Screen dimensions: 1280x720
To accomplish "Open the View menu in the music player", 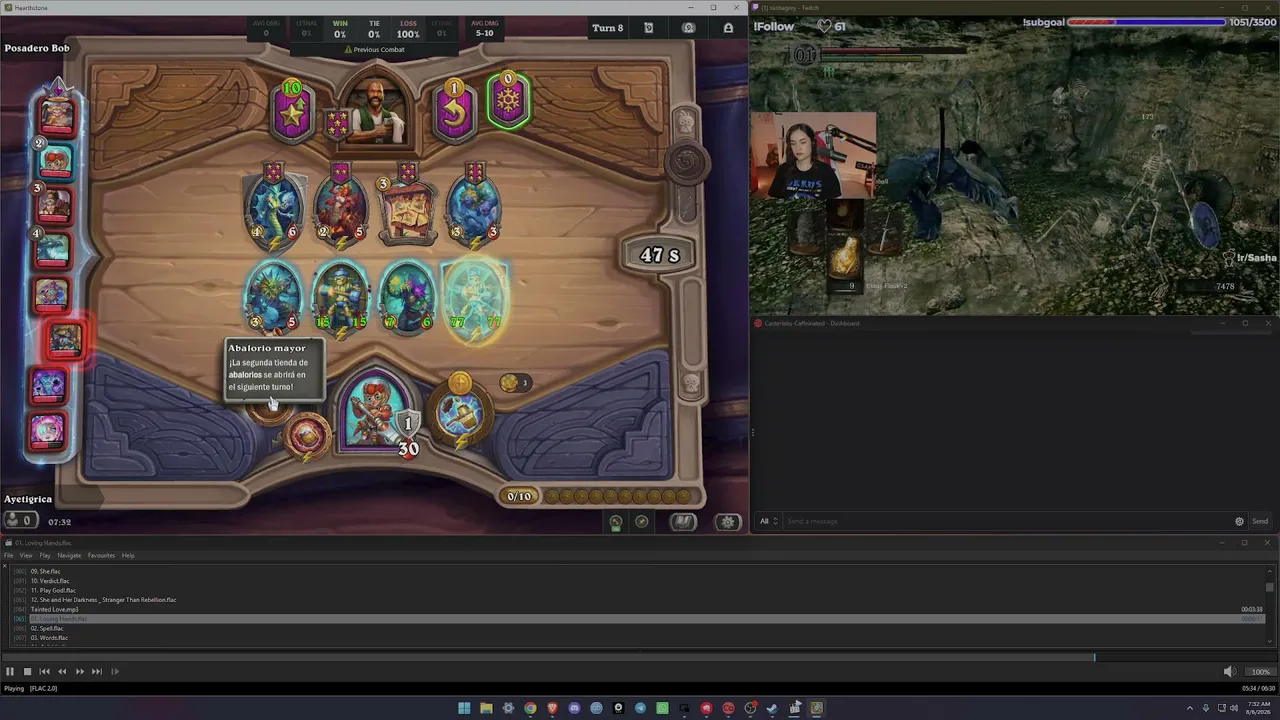I will [x=26, y=555].
